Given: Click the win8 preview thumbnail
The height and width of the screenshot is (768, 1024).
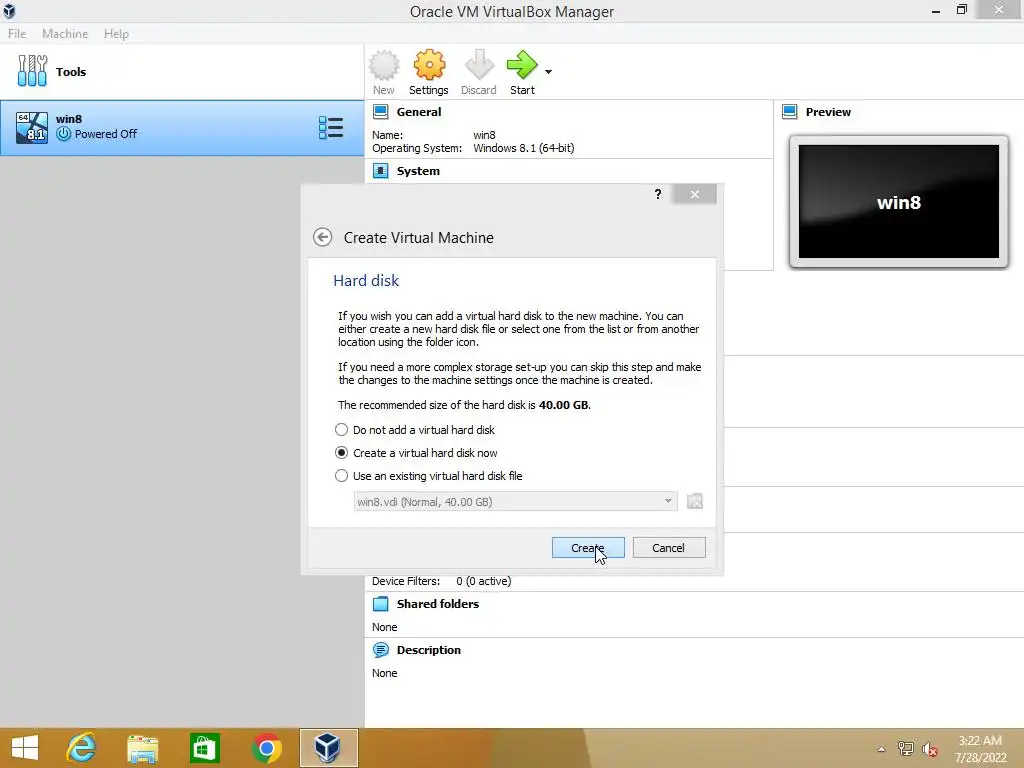Looking at the screenshot, I should 899,202.
